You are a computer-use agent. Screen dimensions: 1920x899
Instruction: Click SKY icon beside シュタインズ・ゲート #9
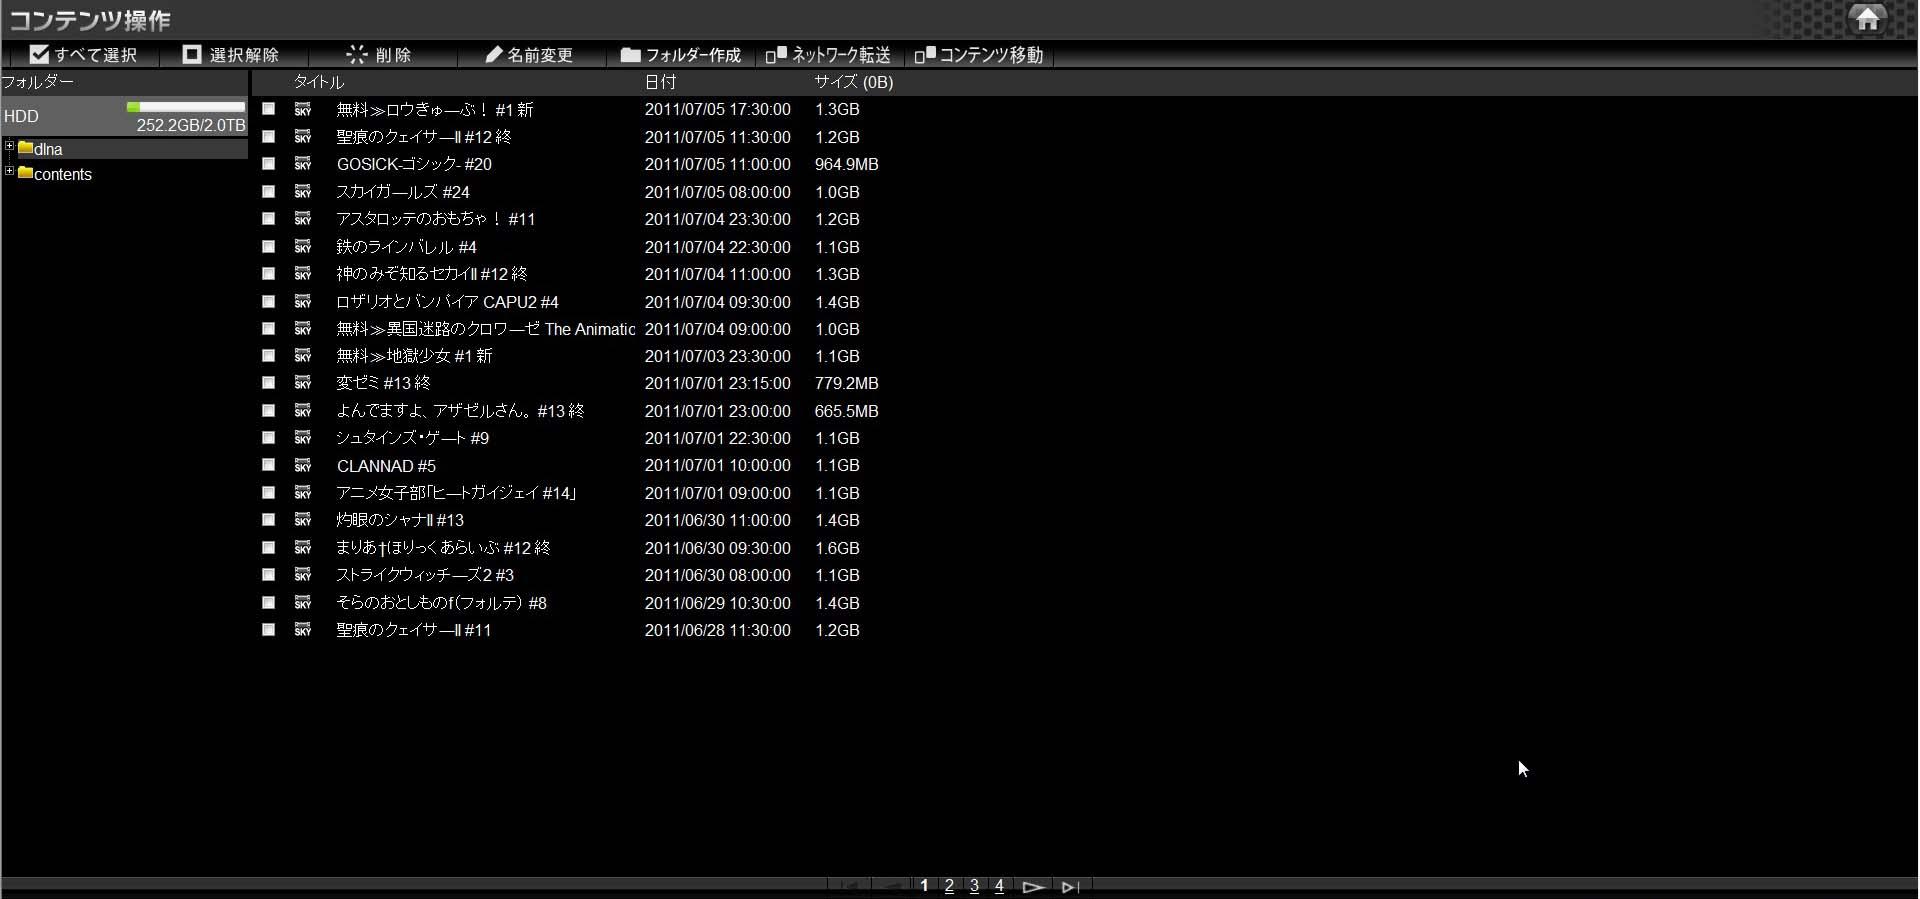click(303, 437)
